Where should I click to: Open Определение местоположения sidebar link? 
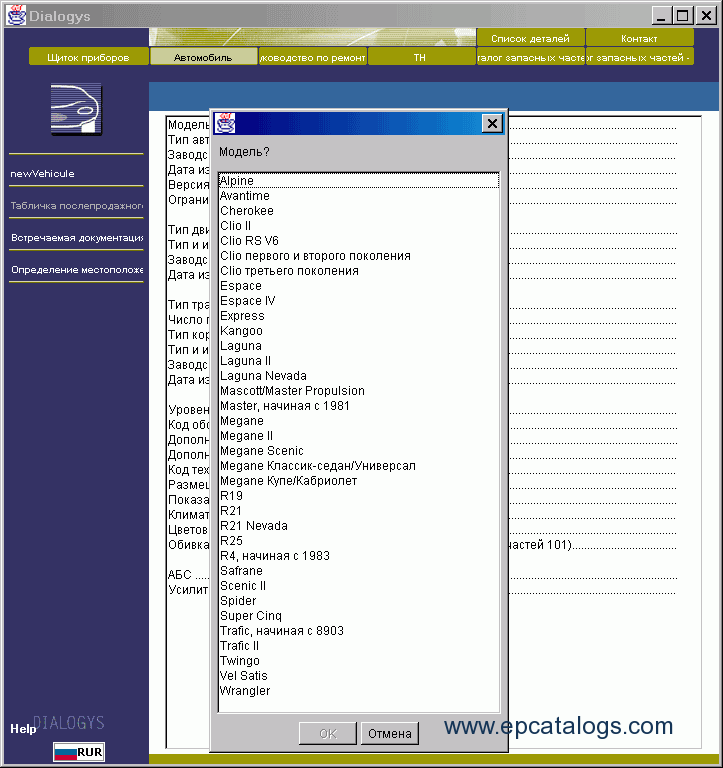click(x=76, y=270)
